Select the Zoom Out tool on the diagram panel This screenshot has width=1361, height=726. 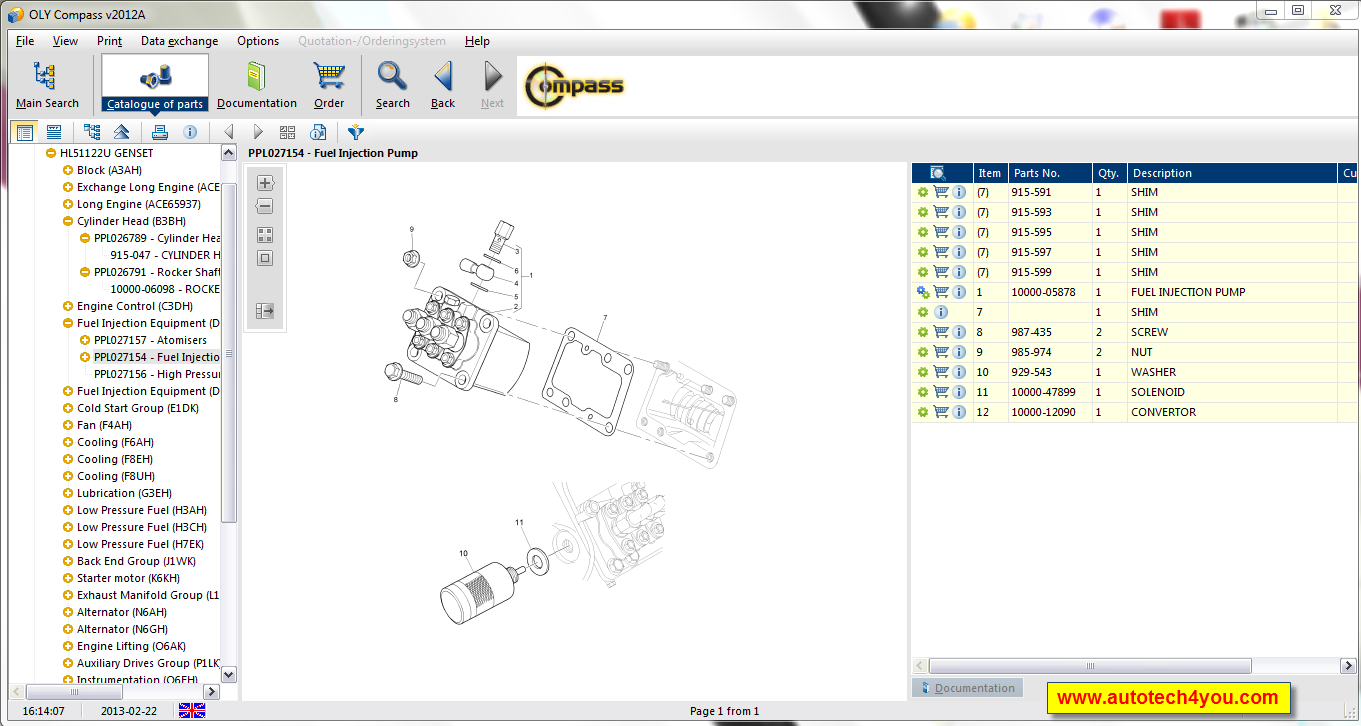click(264, 206)
